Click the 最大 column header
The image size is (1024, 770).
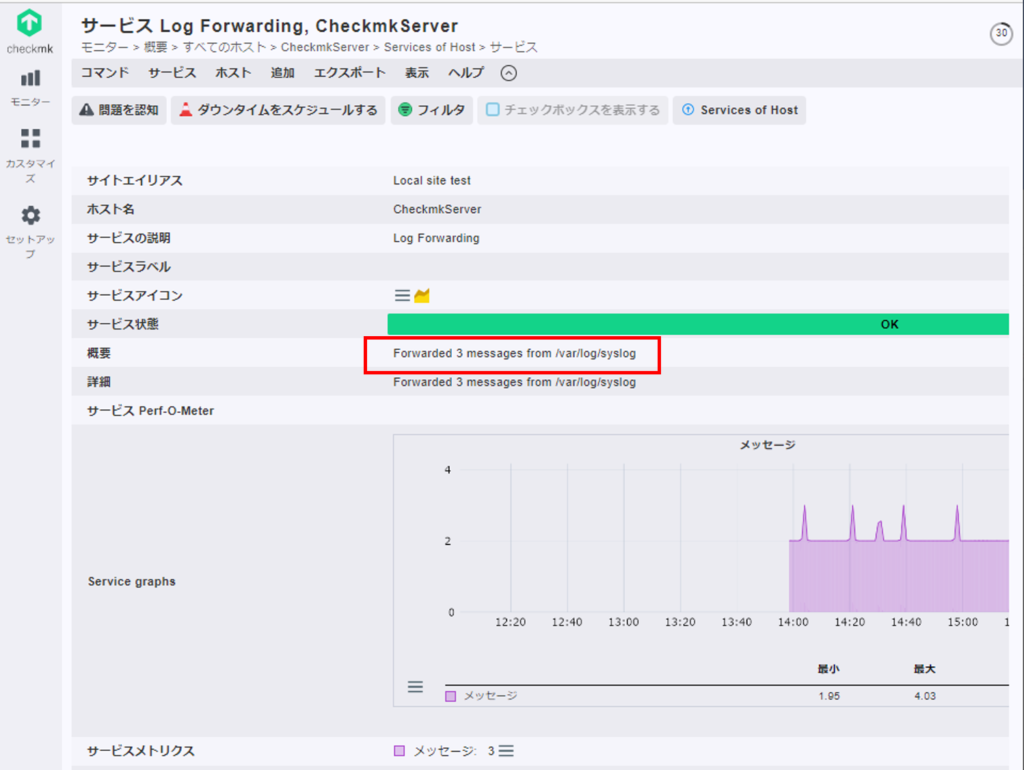point(924,669)
